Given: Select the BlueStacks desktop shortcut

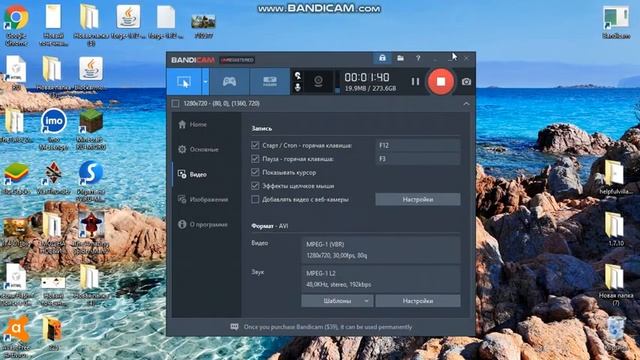Looking at the screenshot, I should click(16, 178).
